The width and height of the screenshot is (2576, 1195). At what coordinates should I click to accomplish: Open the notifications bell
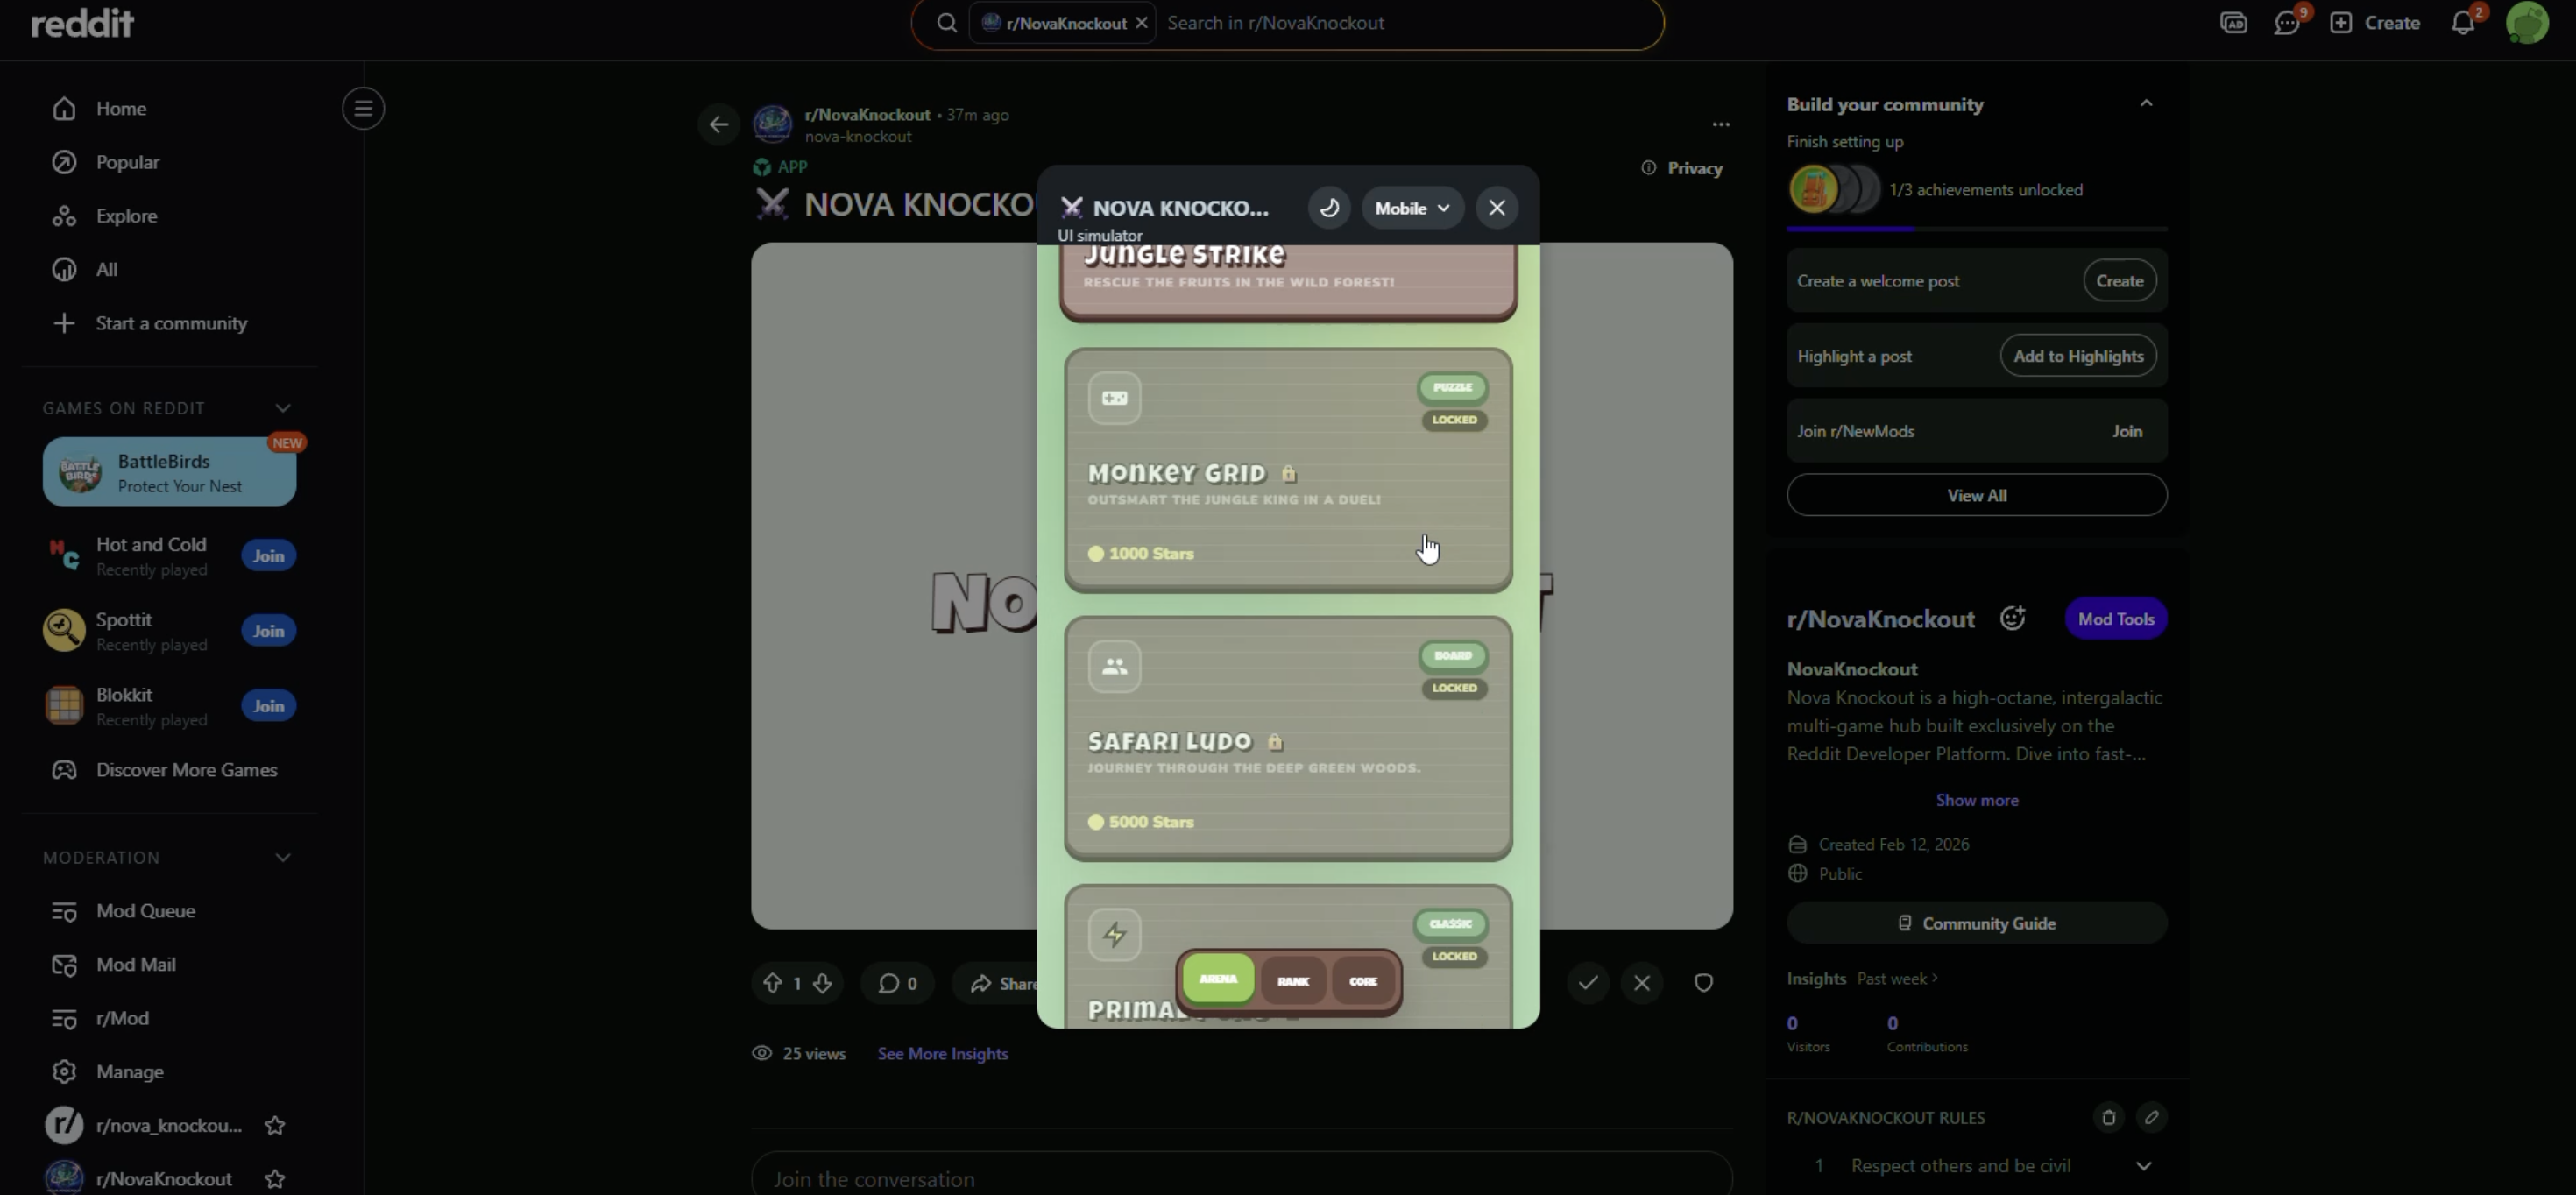pyautogui.click(x=2462, y=23)
